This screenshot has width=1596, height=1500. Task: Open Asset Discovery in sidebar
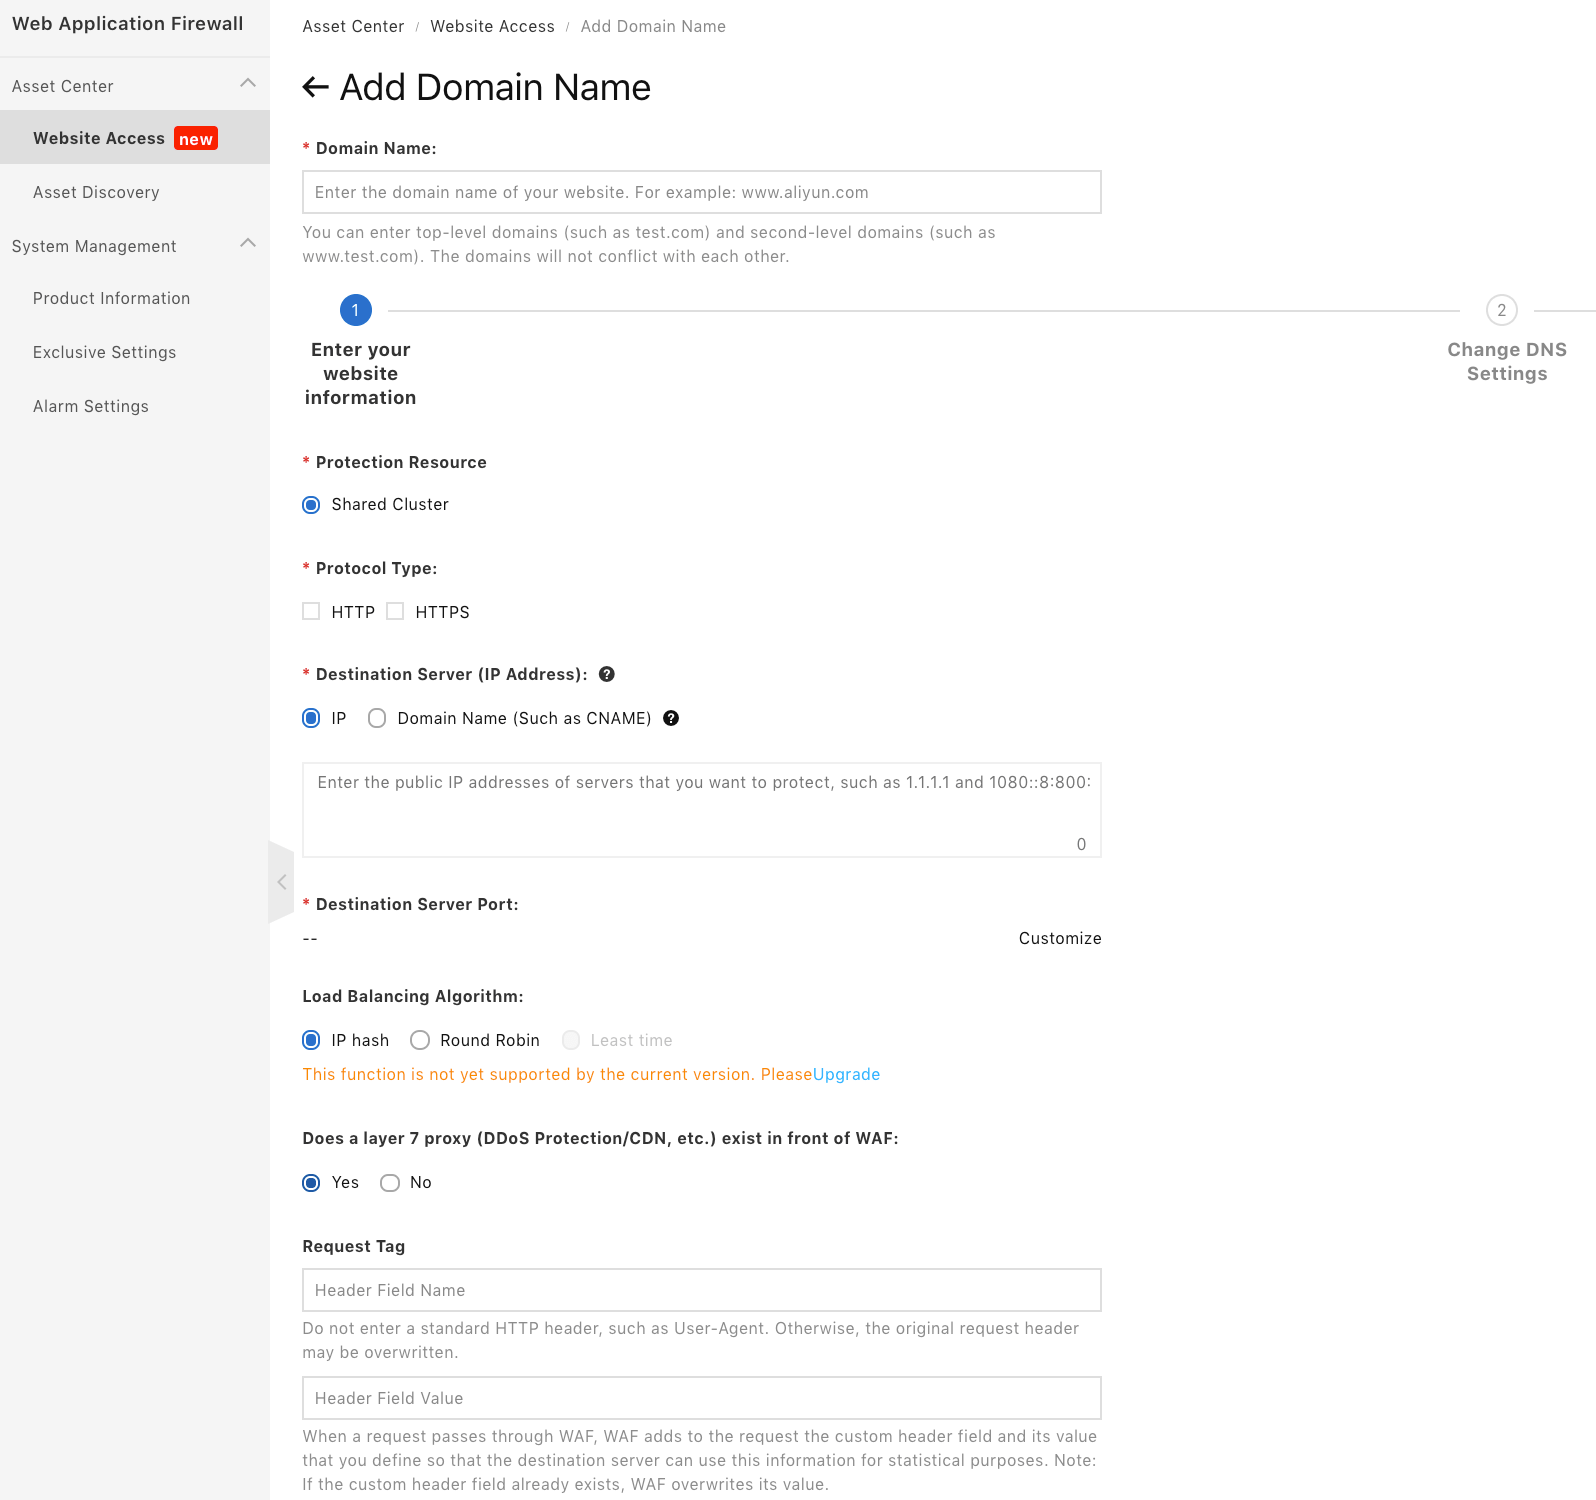[x=96, y=193]
